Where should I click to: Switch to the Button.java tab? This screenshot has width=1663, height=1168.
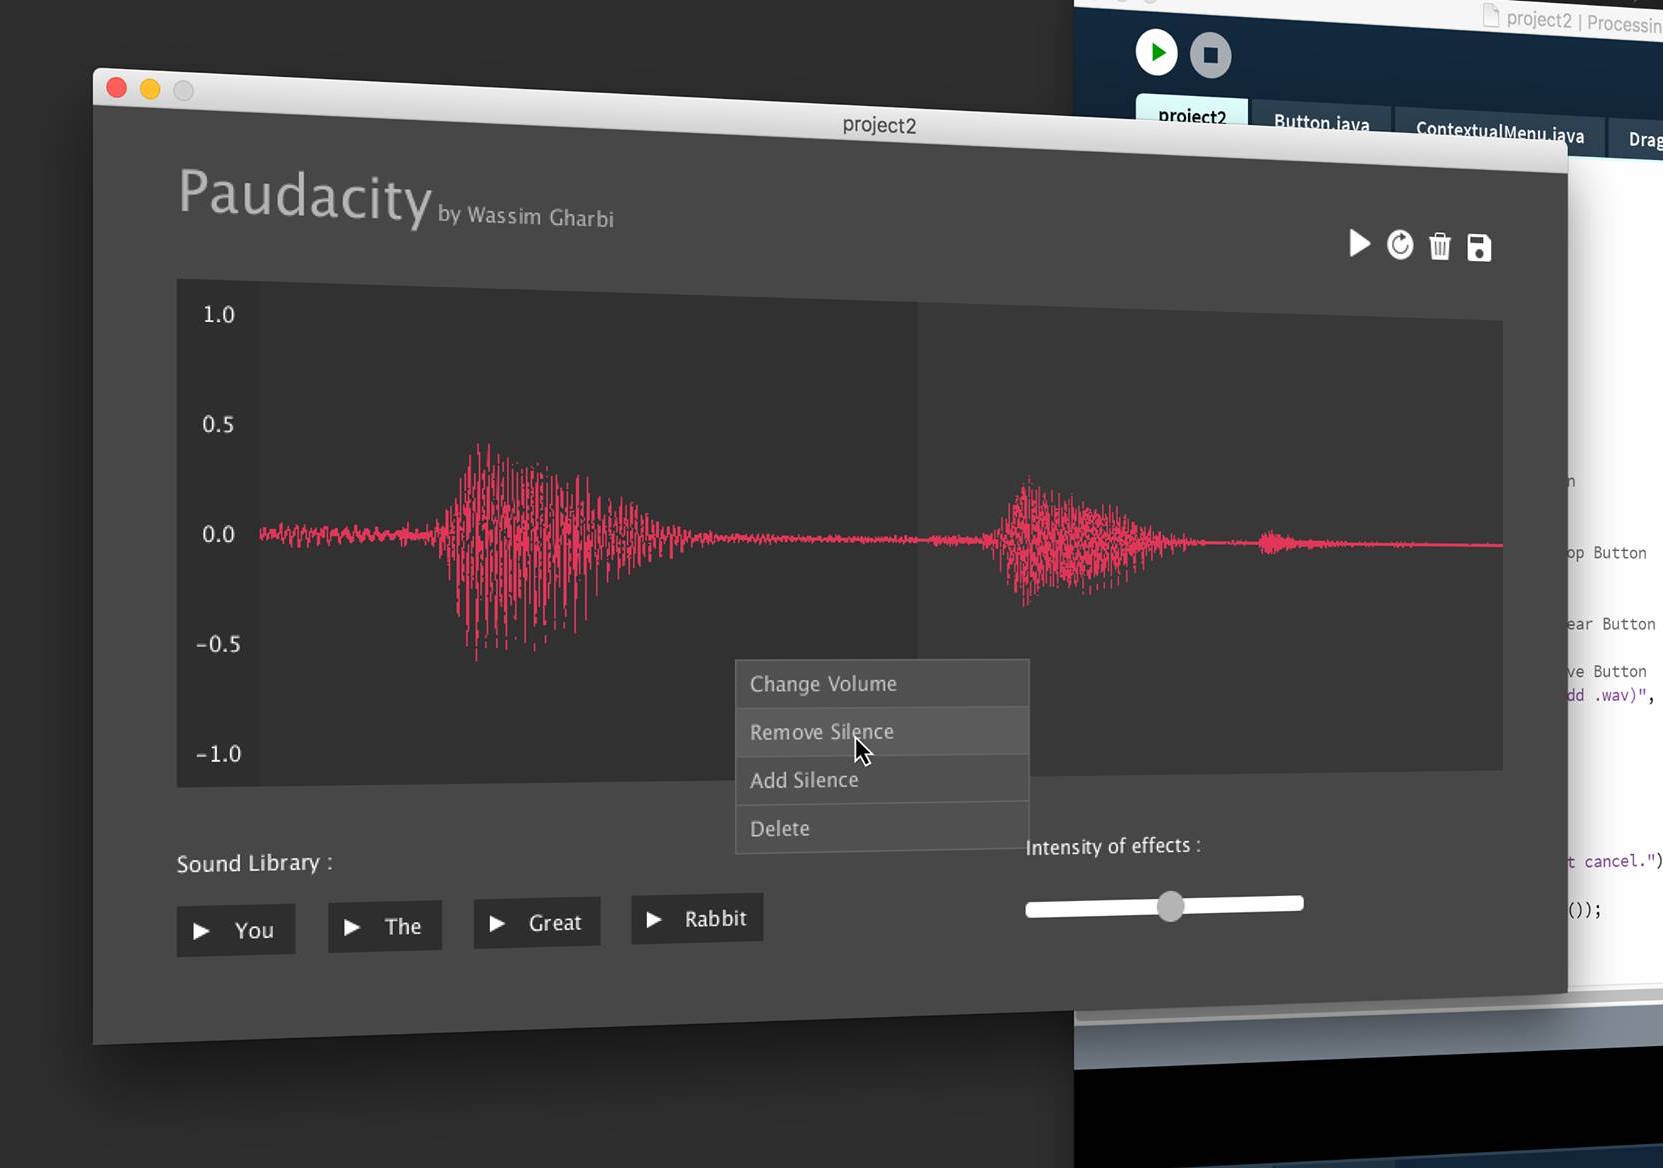(x=1321, y=122)
